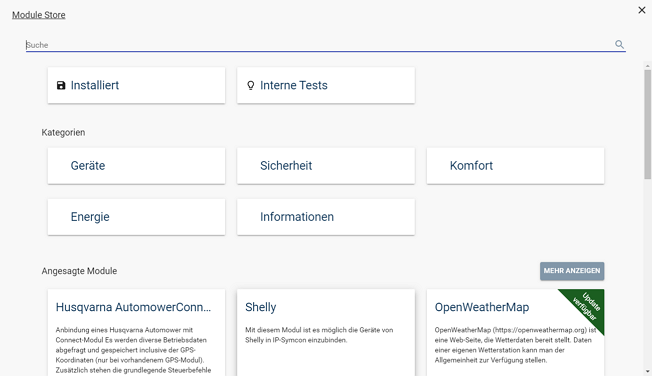Open the Shelly module card
Viewport: 652px width, 376px height.
pyautogui.click(x=326, y=333)
